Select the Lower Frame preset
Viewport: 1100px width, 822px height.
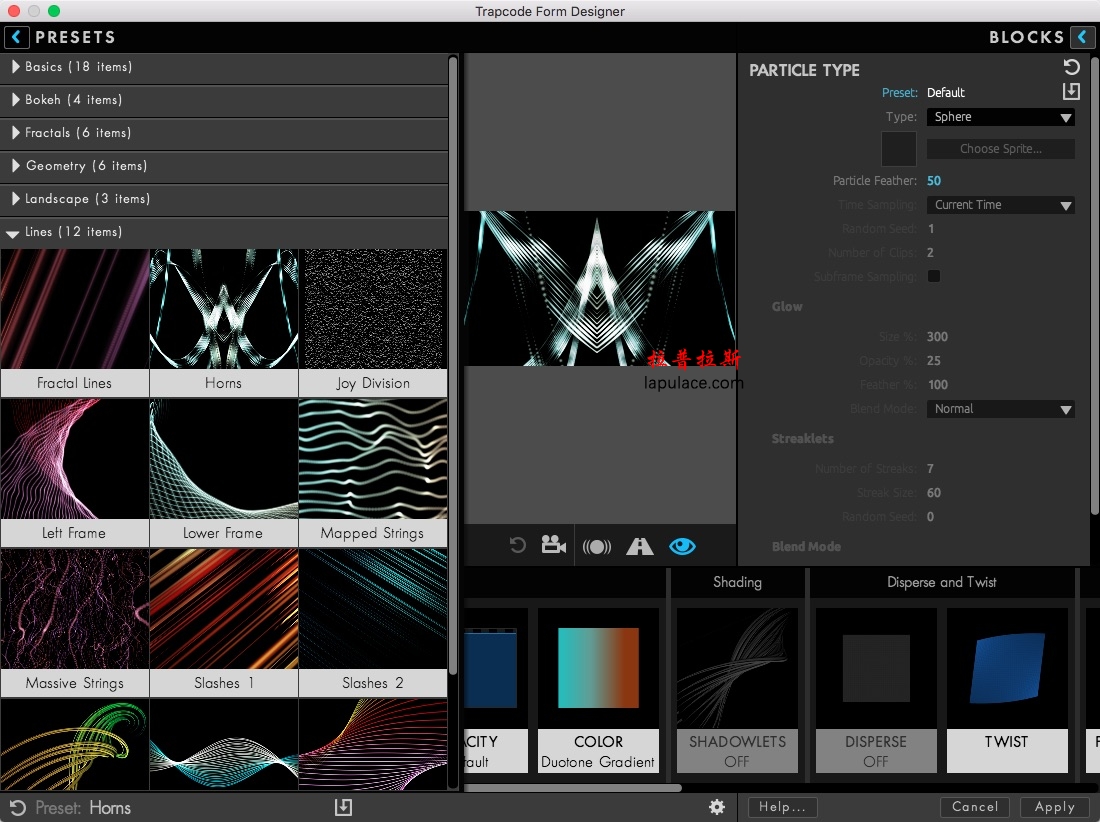[223, 473]
